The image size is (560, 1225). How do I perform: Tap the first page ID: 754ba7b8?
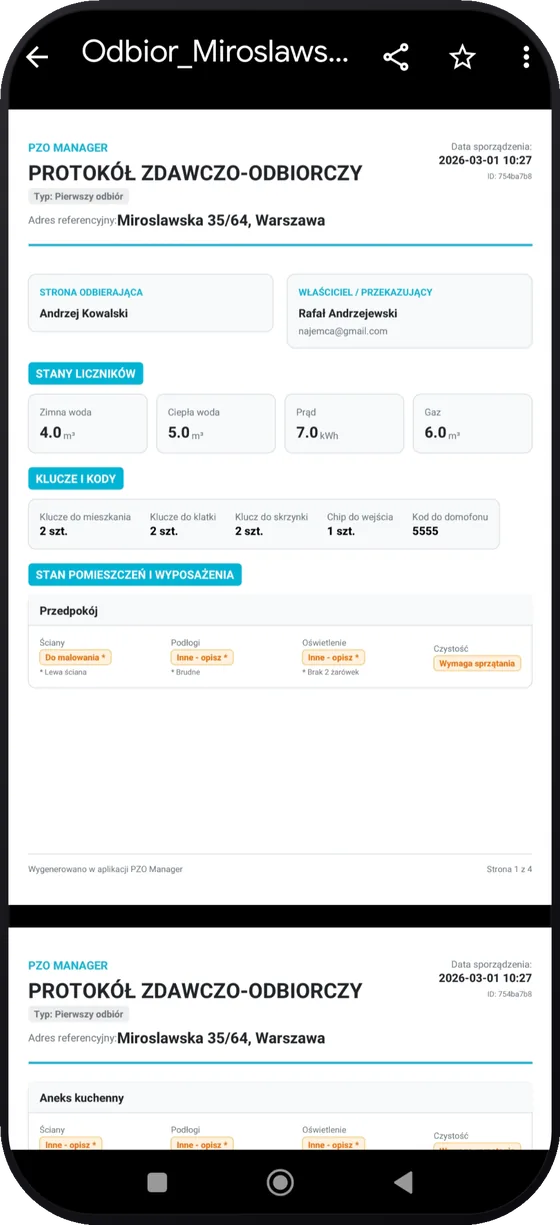click(x=509, y=176)
